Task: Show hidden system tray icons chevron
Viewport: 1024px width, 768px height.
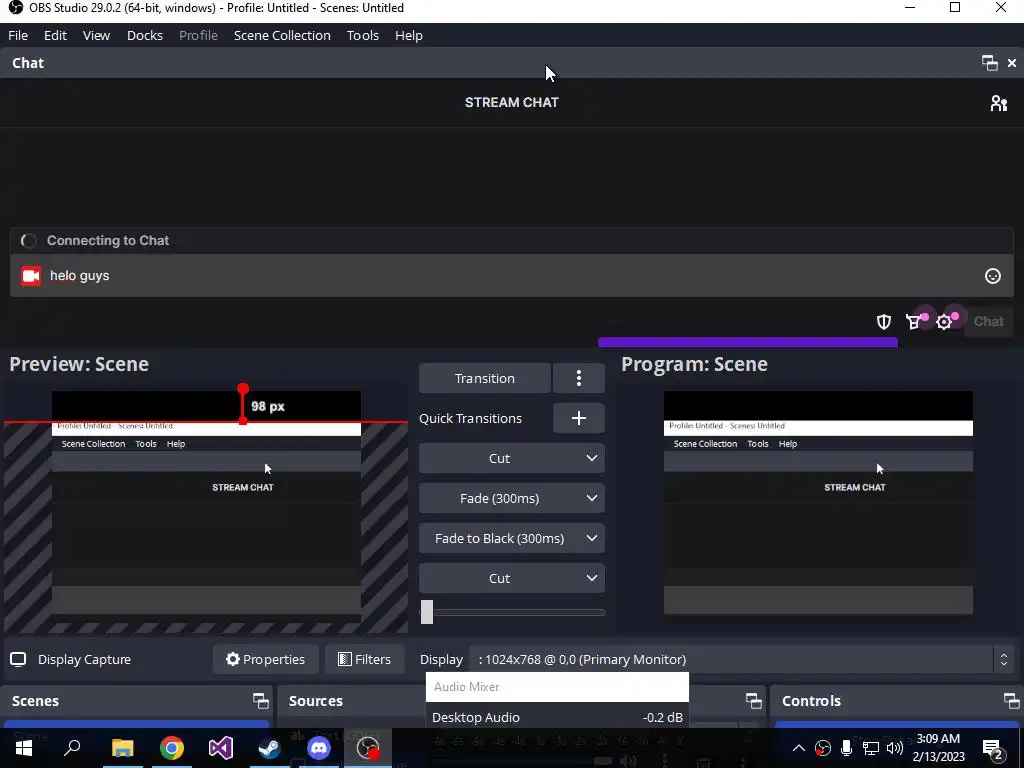Action: pyautogui.click(x=799, y=748)
